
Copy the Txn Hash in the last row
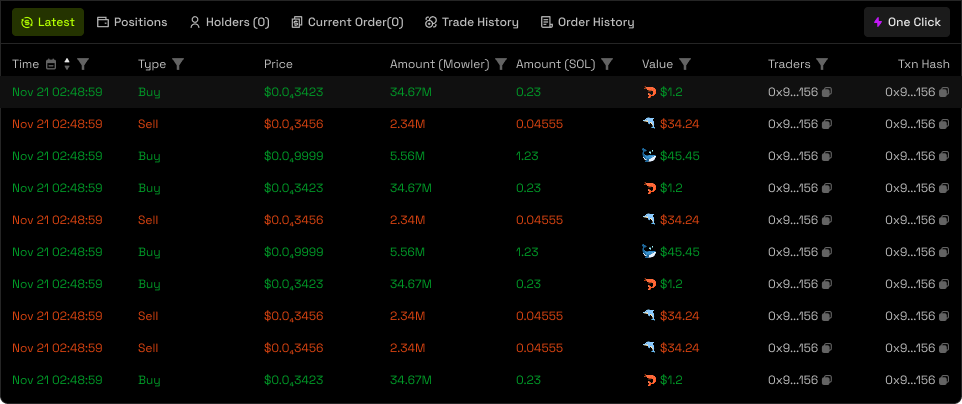944,380
